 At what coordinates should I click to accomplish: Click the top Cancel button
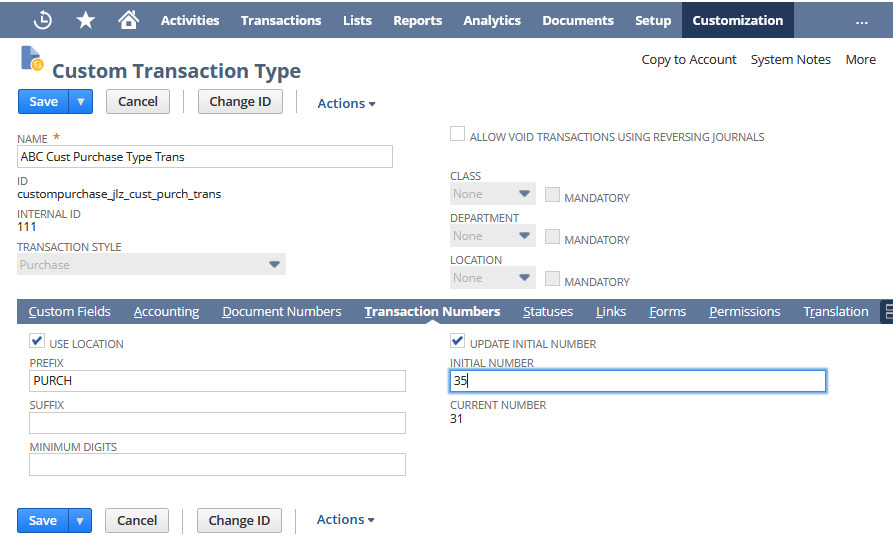[x=138, y=101]
